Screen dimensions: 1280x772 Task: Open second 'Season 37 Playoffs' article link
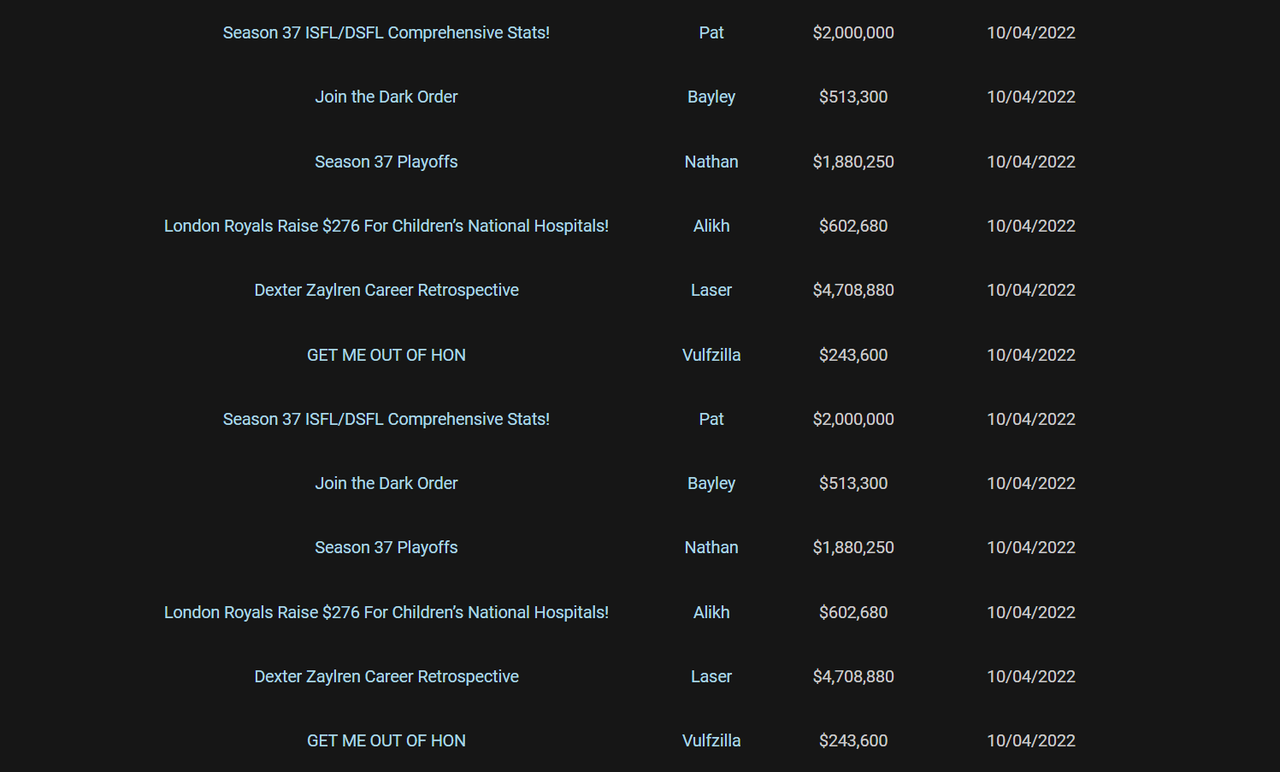coord(386,548)
